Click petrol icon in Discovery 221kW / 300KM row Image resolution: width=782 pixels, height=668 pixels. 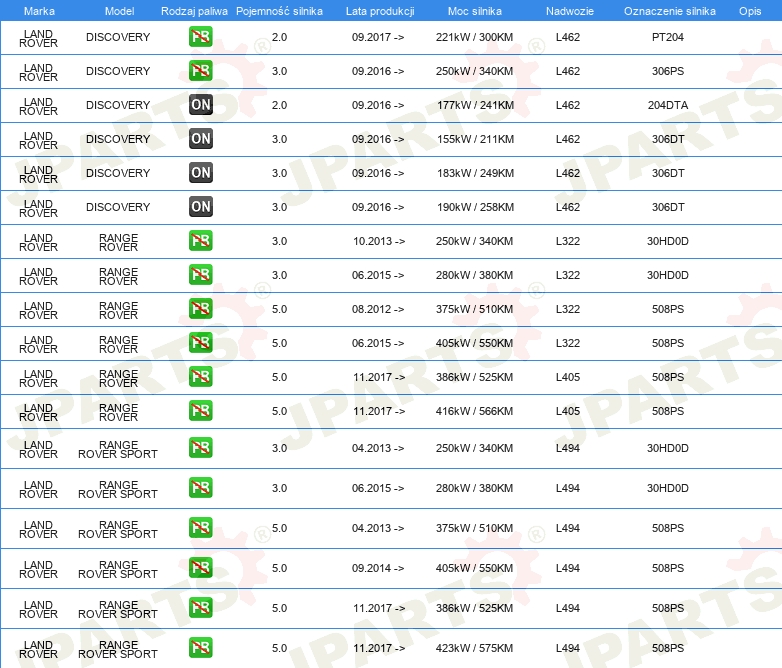pyautogui.click(x=200, y=37)
